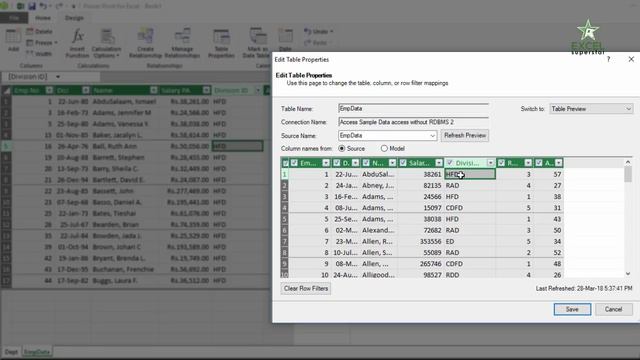Open filter for Name column in background table
This screenshot has height=360, width=640.
pos(153,90)
